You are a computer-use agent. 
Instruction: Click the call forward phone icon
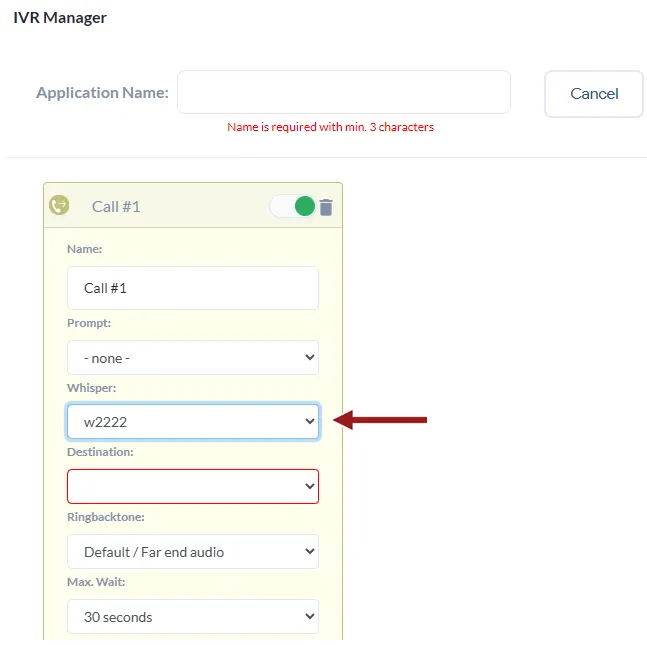coord(59,205)
